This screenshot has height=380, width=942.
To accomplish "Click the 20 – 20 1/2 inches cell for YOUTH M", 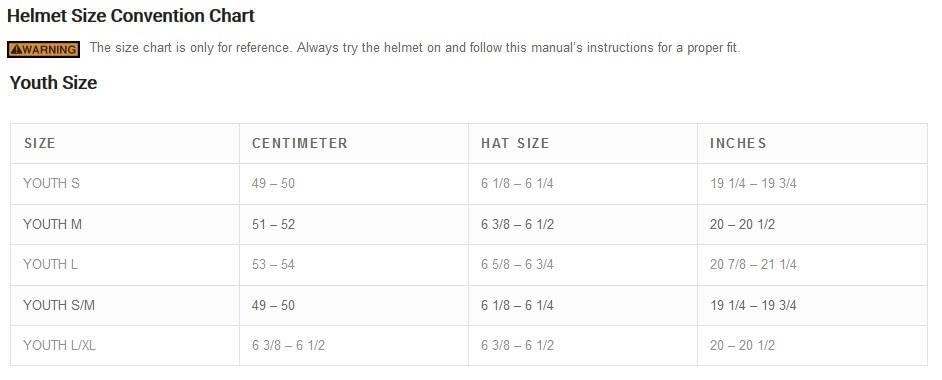I will coord(743,225).
